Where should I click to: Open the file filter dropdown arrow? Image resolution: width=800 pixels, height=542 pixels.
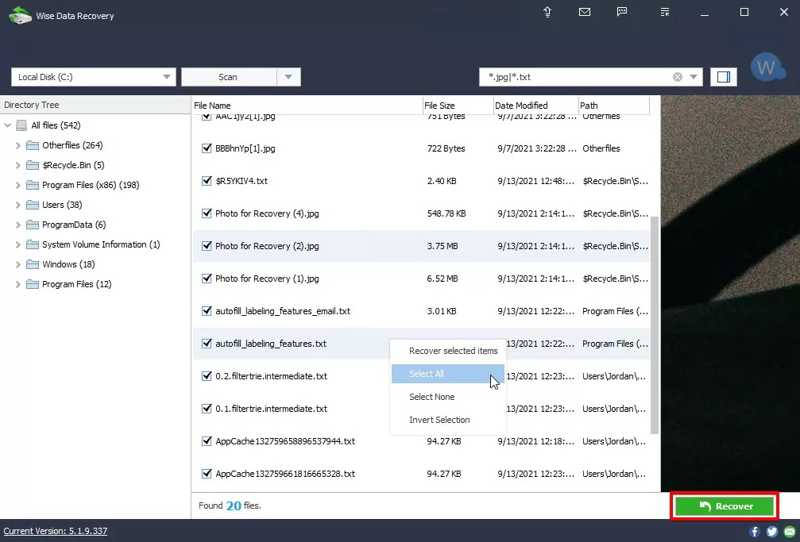693,77
